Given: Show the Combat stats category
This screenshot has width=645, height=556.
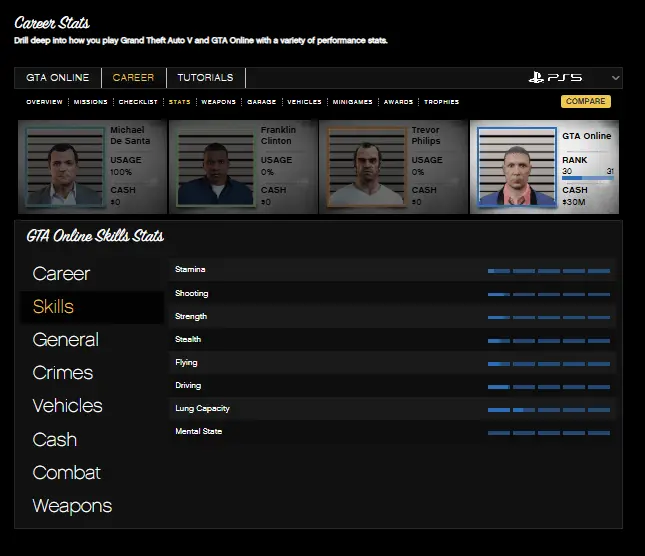Looking at the screenshot, I should click(x=66, y=472).
